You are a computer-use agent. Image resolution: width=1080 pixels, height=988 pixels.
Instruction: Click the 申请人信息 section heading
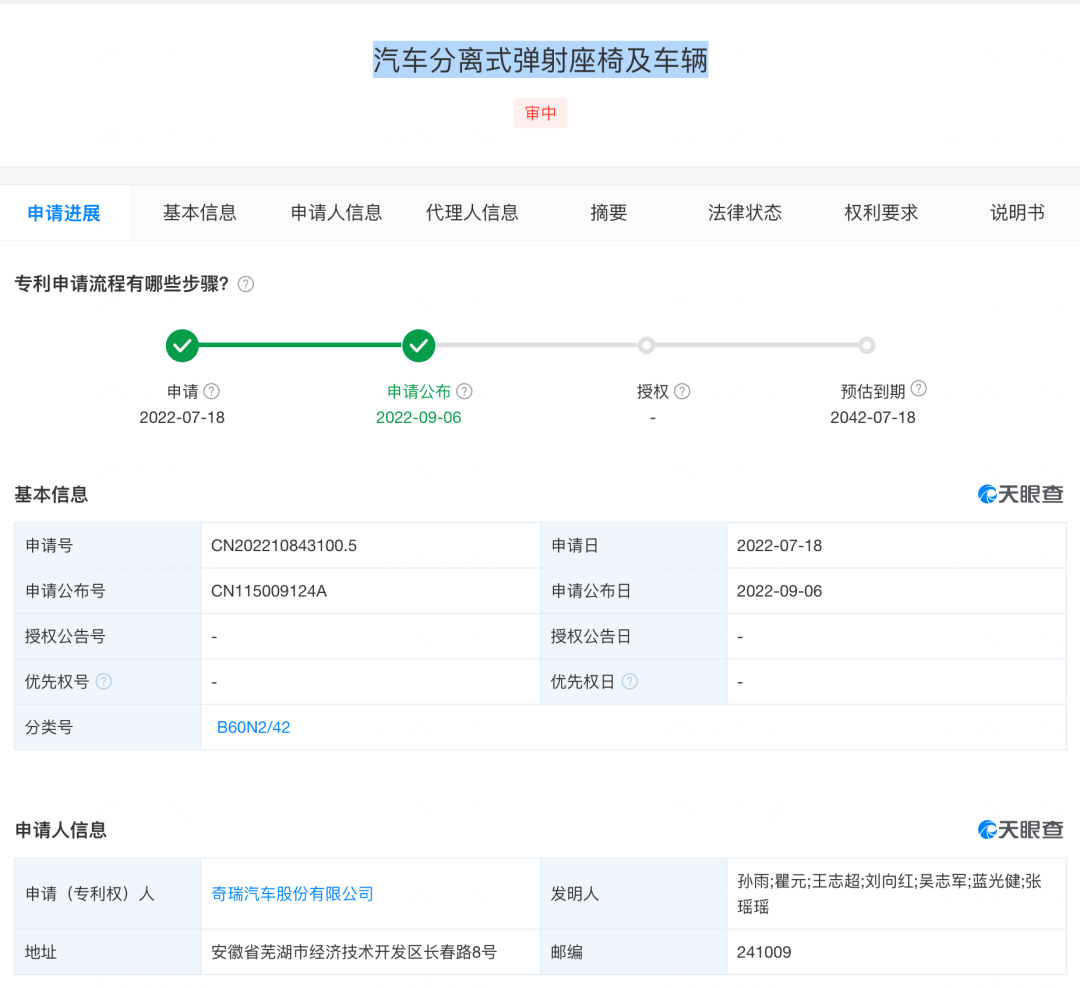61,830
